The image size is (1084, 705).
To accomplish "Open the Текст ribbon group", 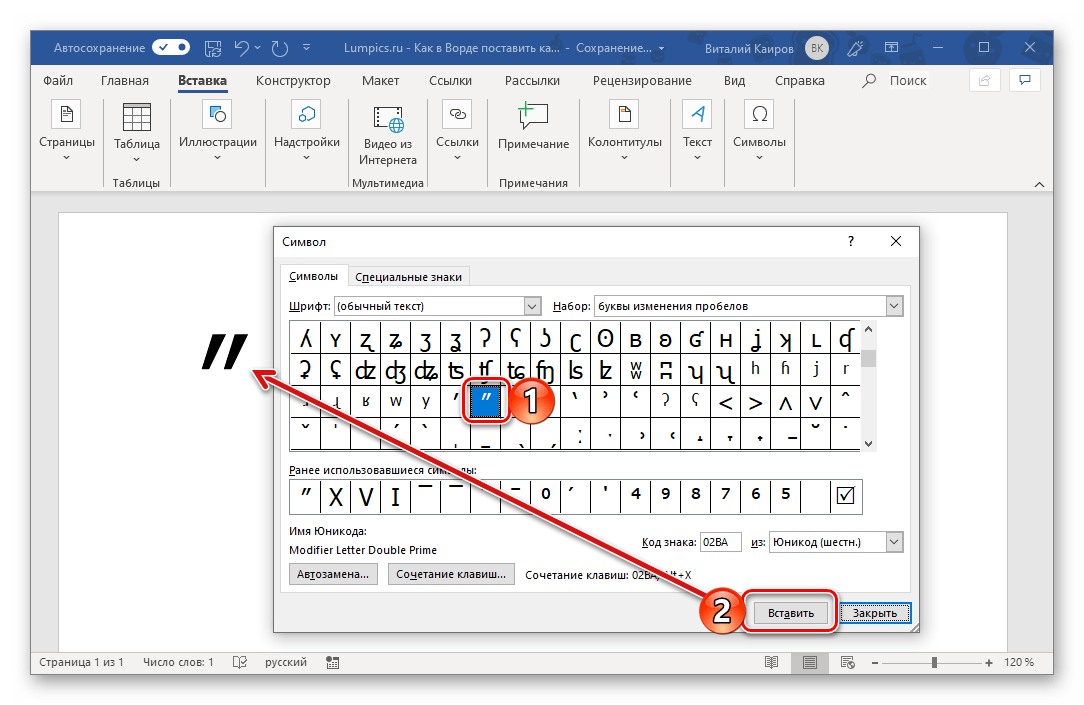I will pos(697,131).
